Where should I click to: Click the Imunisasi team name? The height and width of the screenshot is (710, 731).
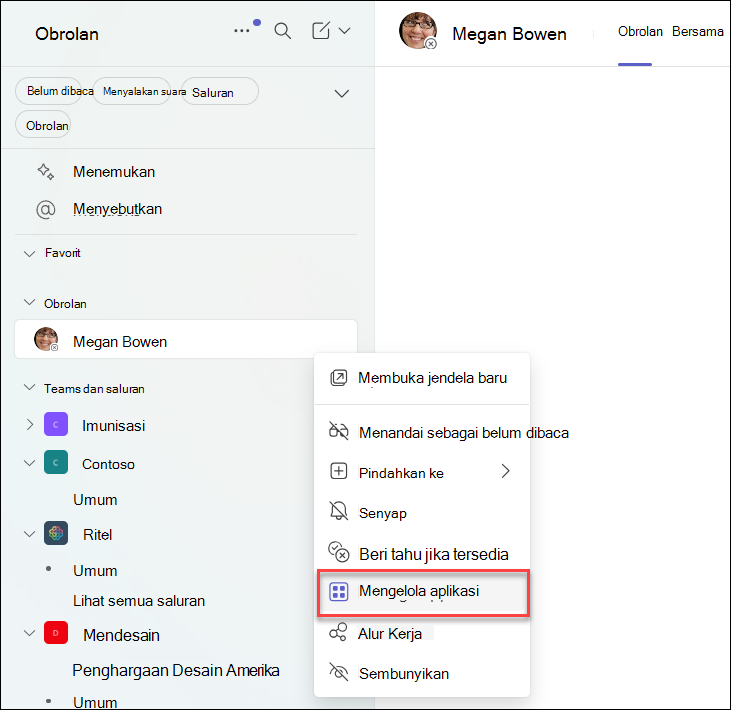[x=114, y=425]
